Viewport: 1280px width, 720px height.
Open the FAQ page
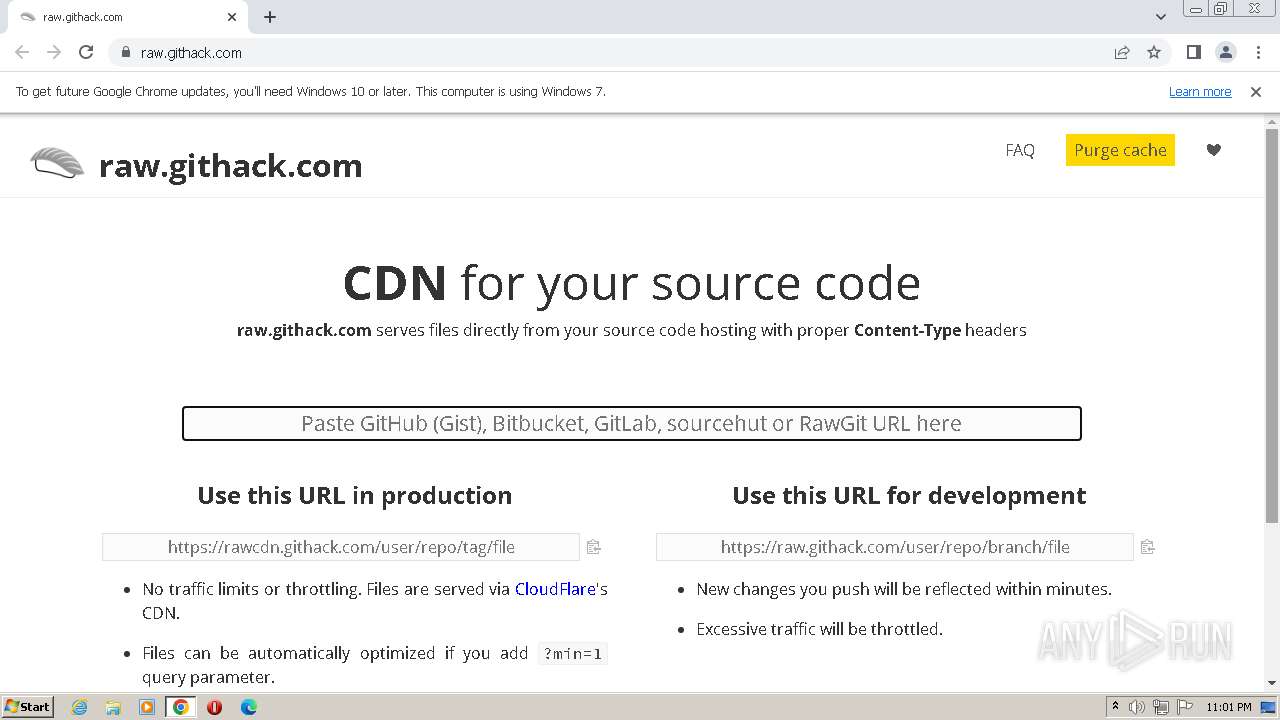coord(1020,150)
